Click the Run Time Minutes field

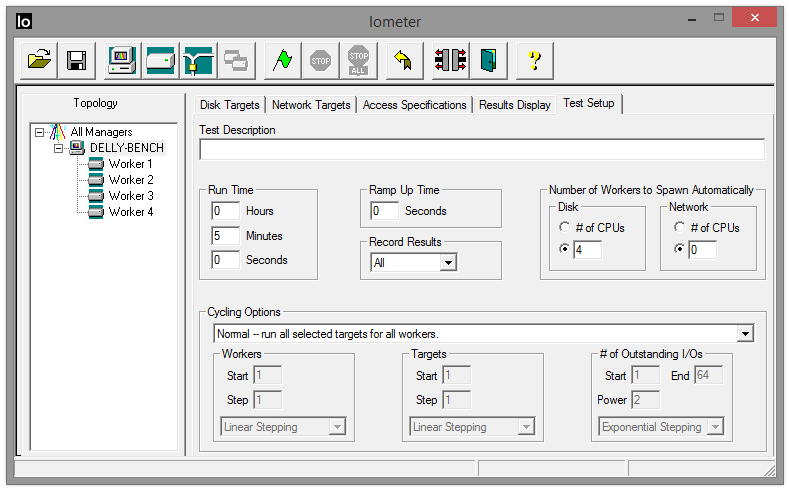tap(225, 235)
